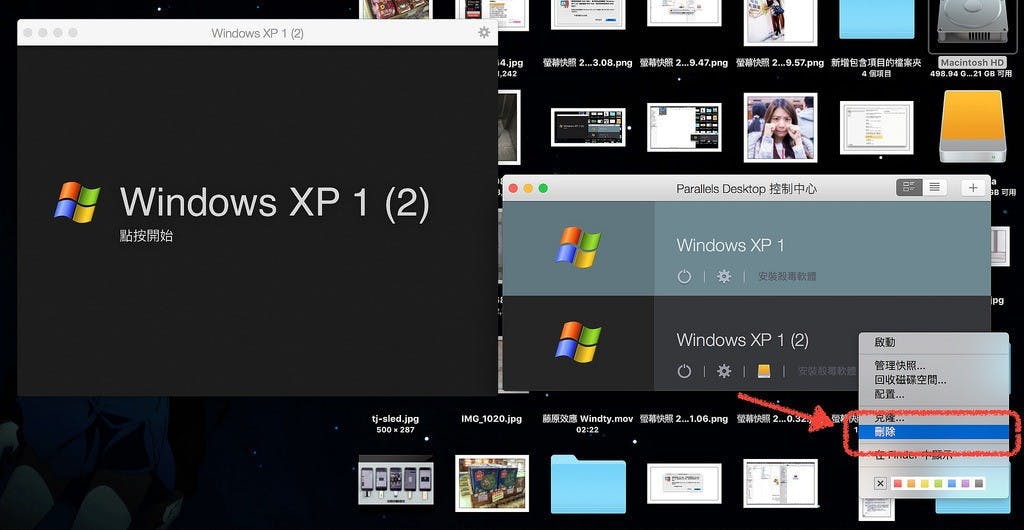1024x530 pixels.
Task: Switch Control Center to expanded view
Action: point(908,188)
